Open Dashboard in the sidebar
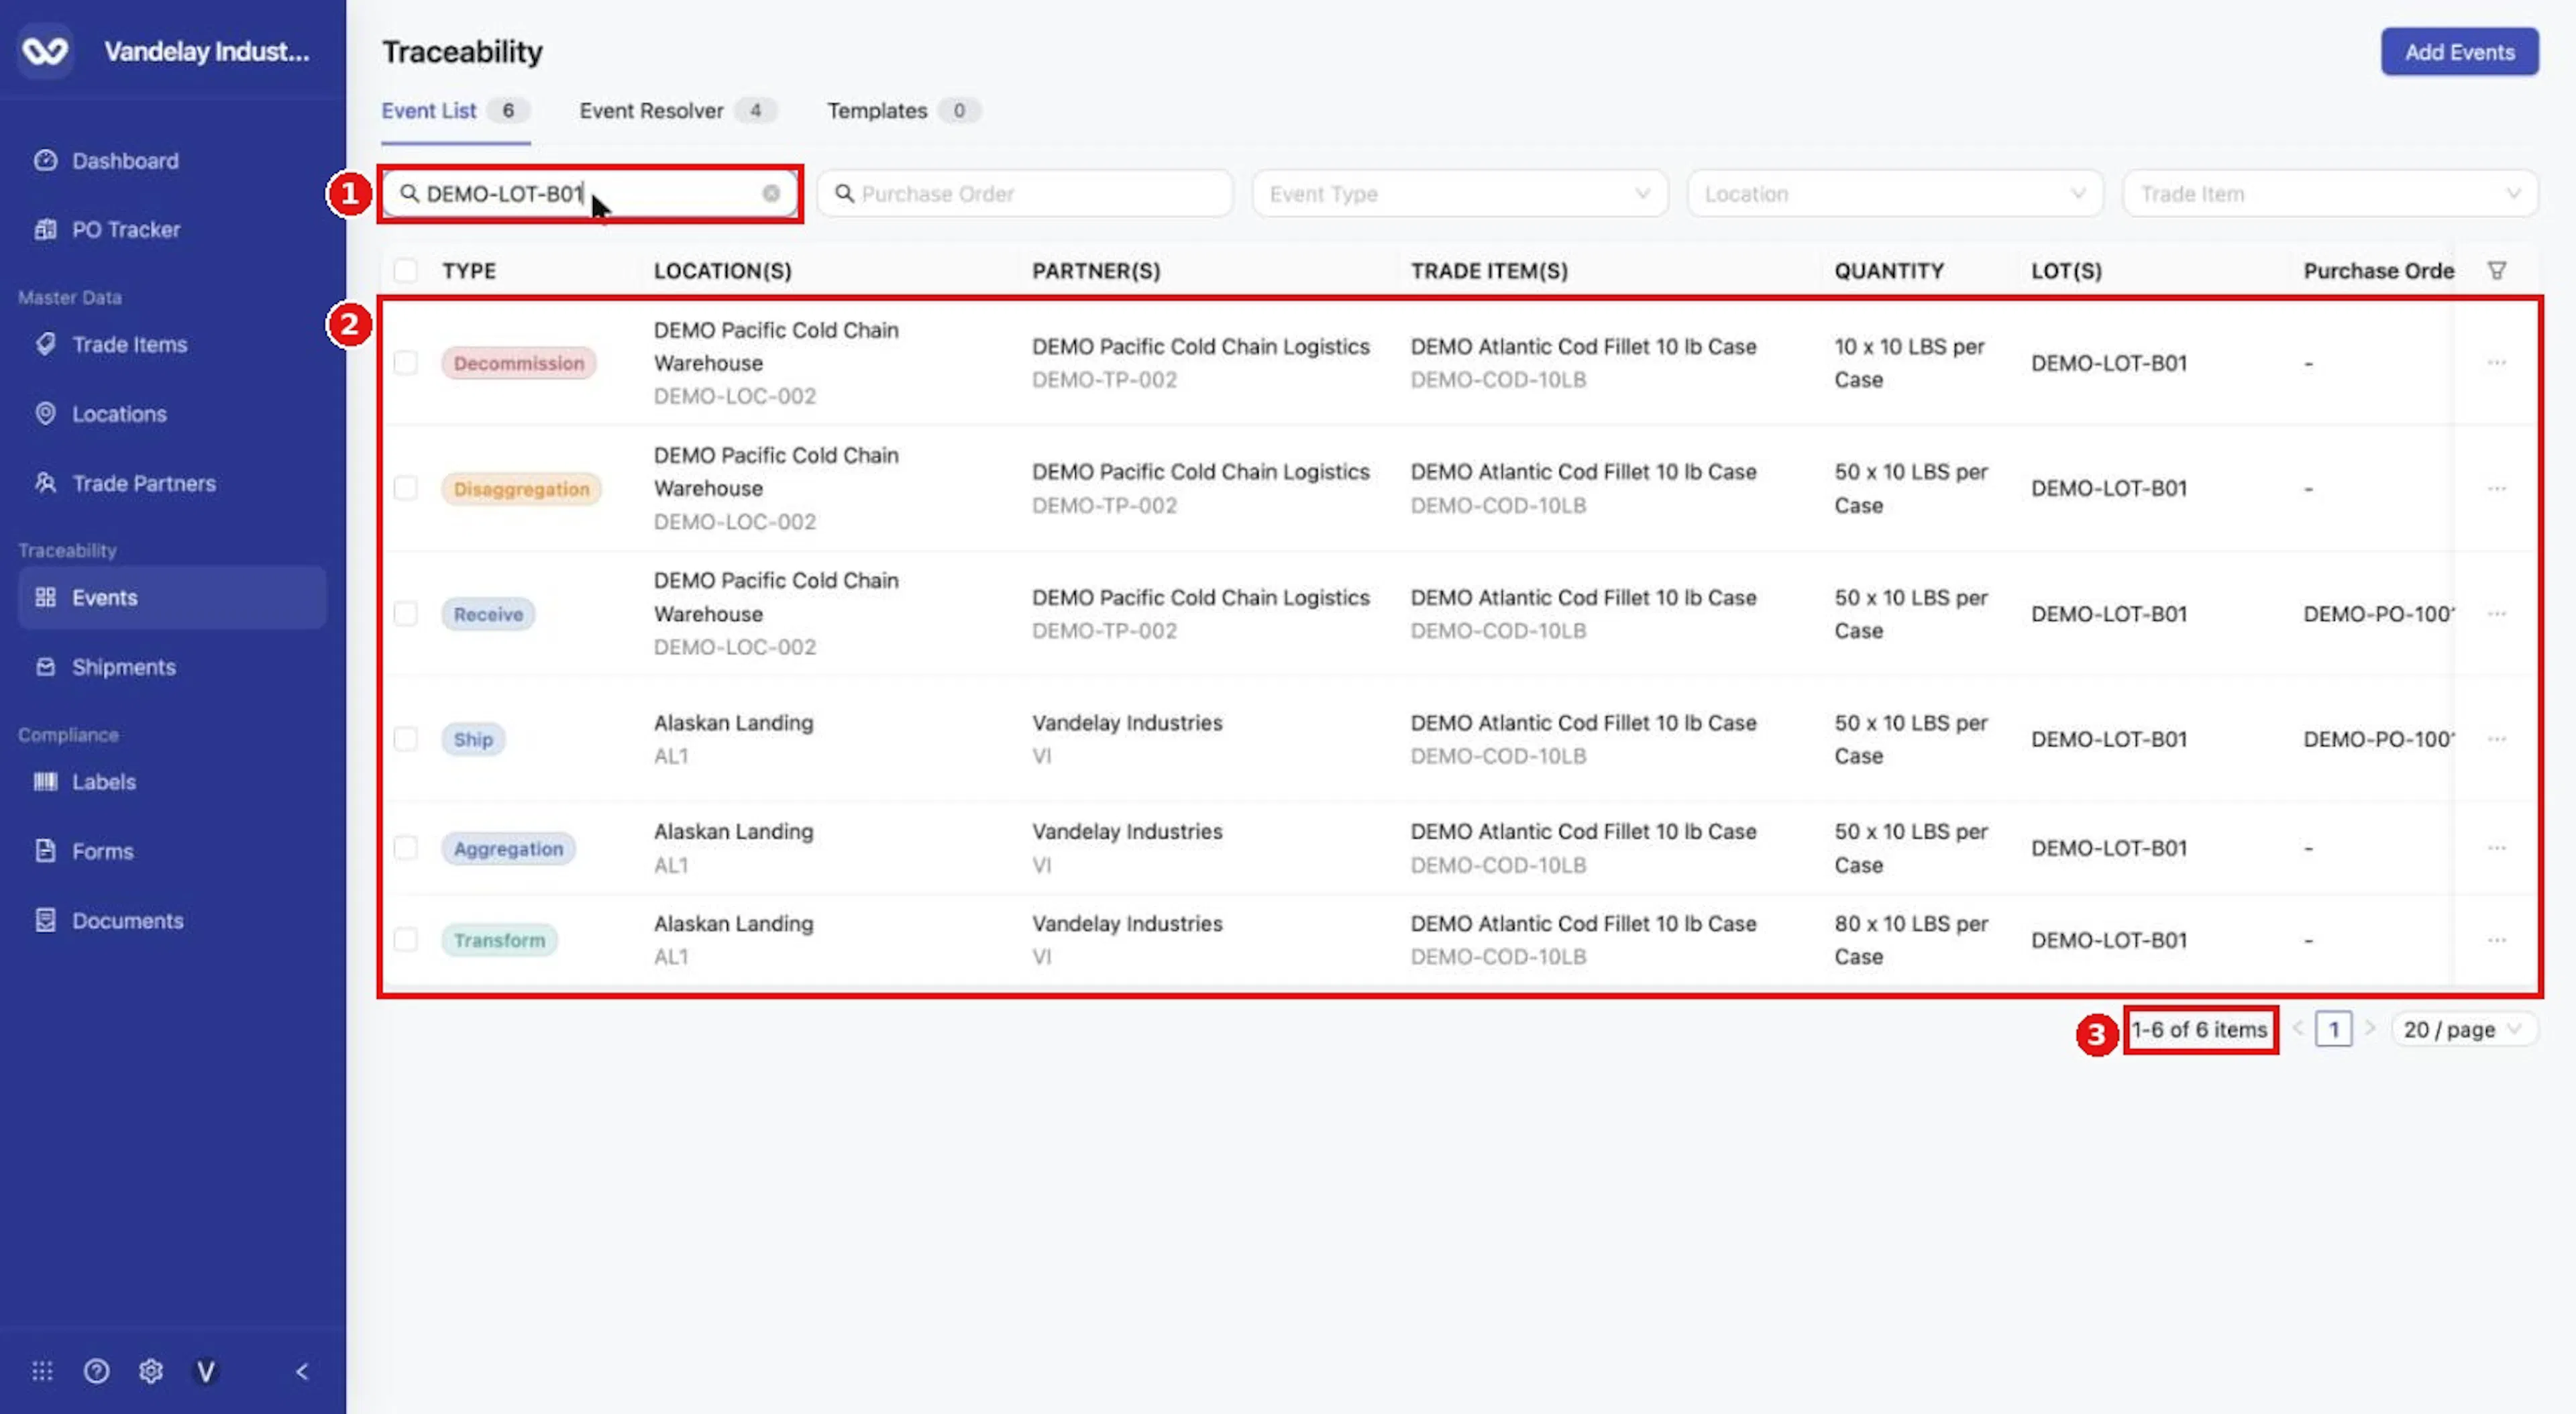This screenshot has width=2576, height=1414. click(172, 160)
